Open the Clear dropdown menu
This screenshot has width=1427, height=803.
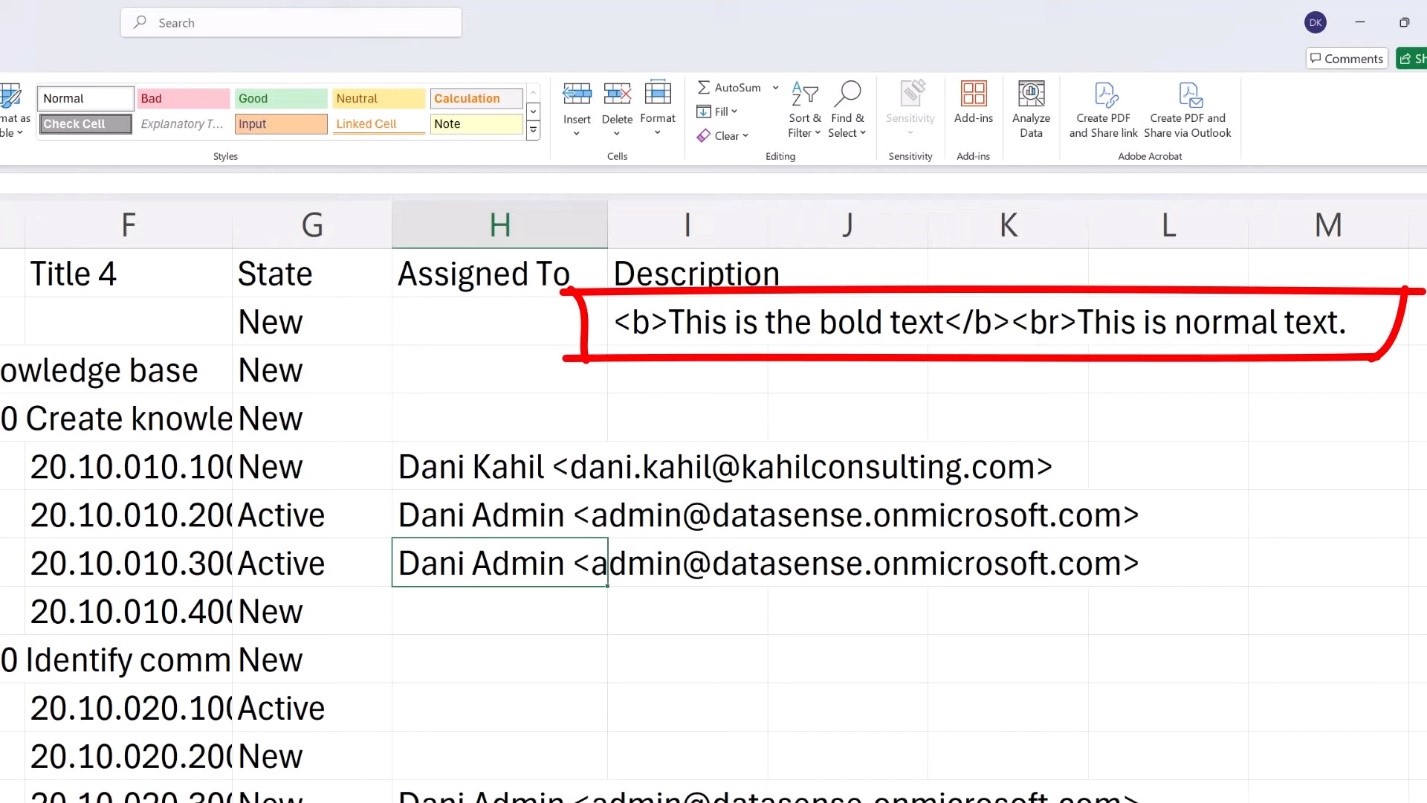[x=744, y=135]
